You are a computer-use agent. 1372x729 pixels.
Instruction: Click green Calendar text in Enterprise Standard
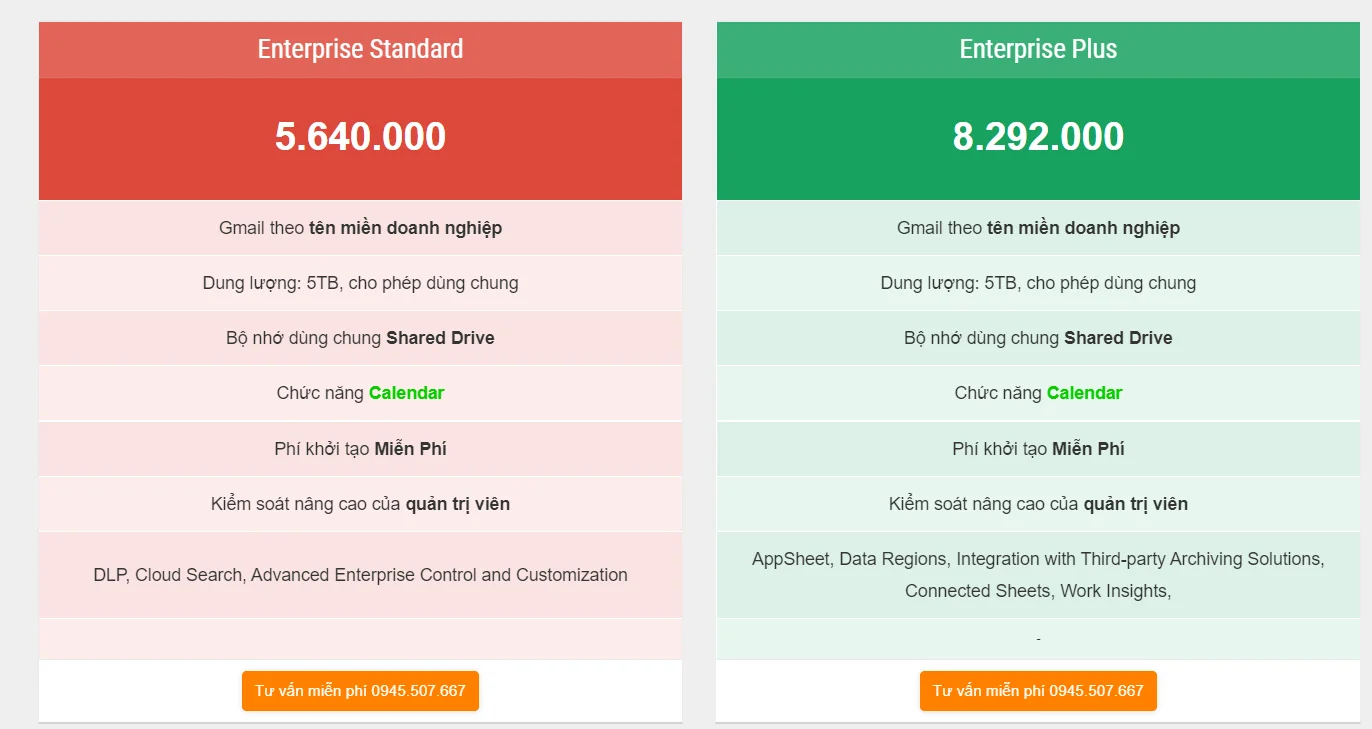(x=406, y=393)
